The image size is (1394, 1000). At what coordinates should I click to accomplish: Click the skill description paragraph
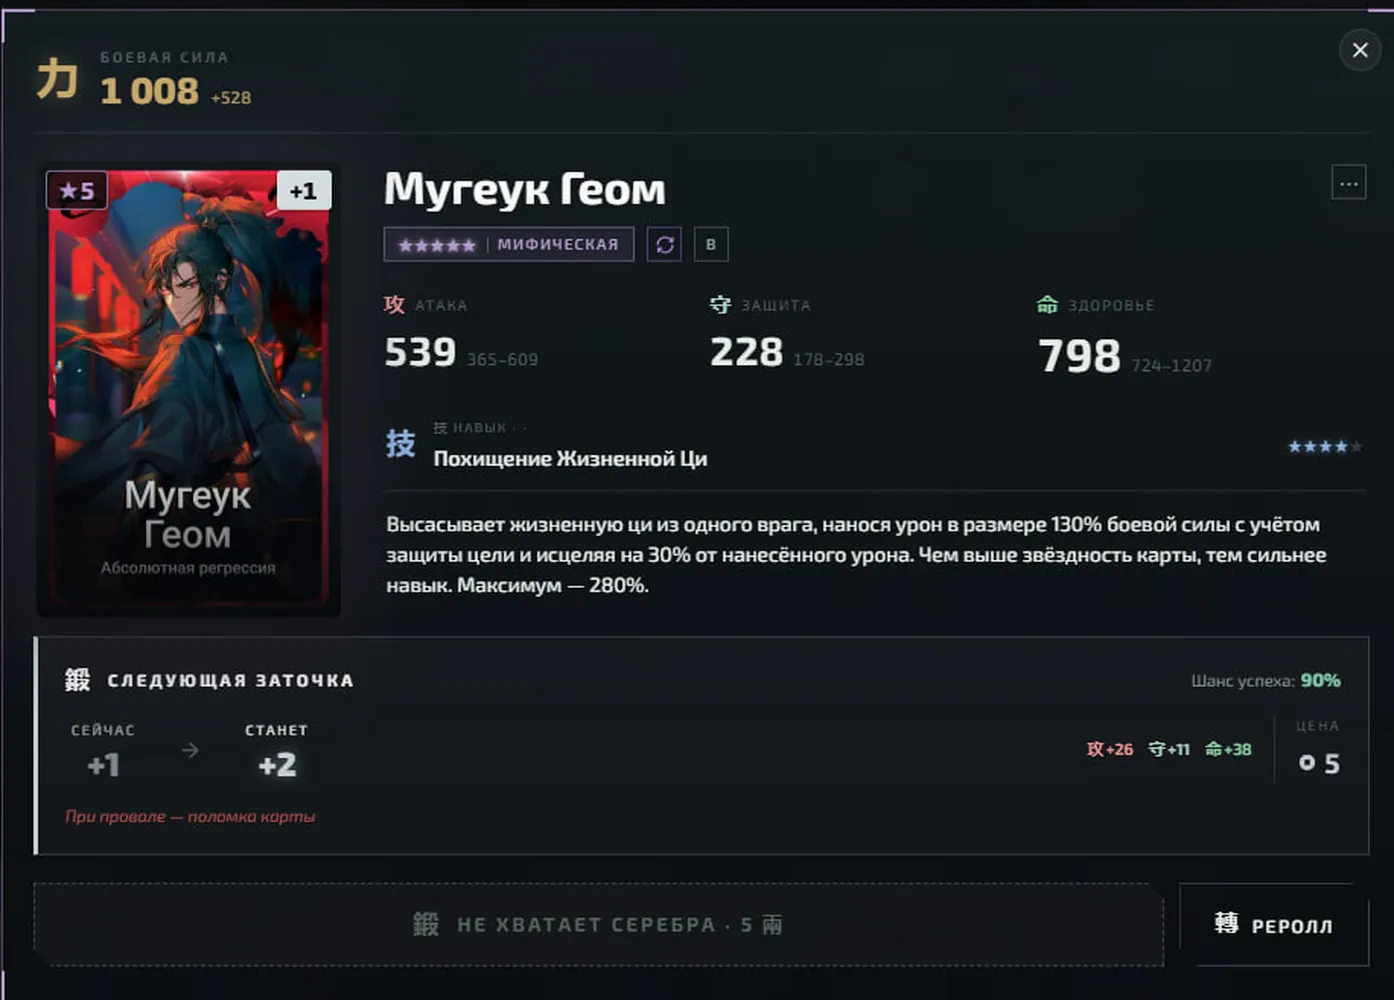[856, 555]
